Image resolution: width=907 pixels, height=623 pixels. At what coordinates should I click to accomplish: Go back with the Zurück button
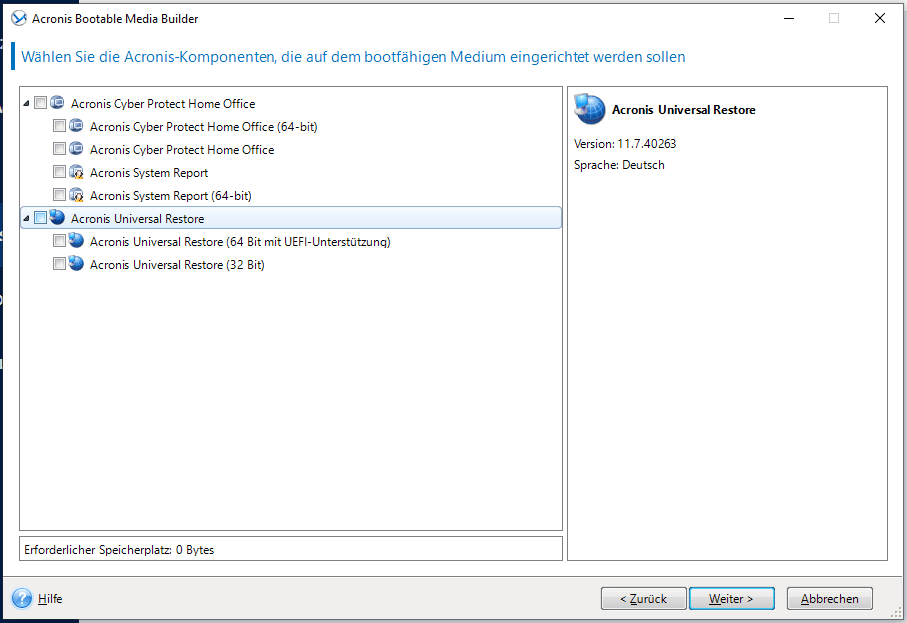[x=643, y=599]
